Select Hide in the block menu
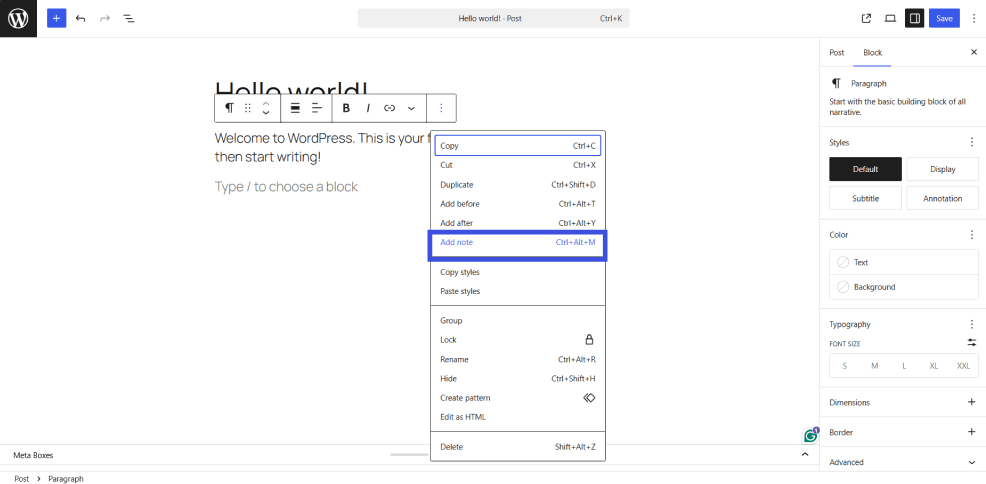The image size is (986, 484). 518,379
